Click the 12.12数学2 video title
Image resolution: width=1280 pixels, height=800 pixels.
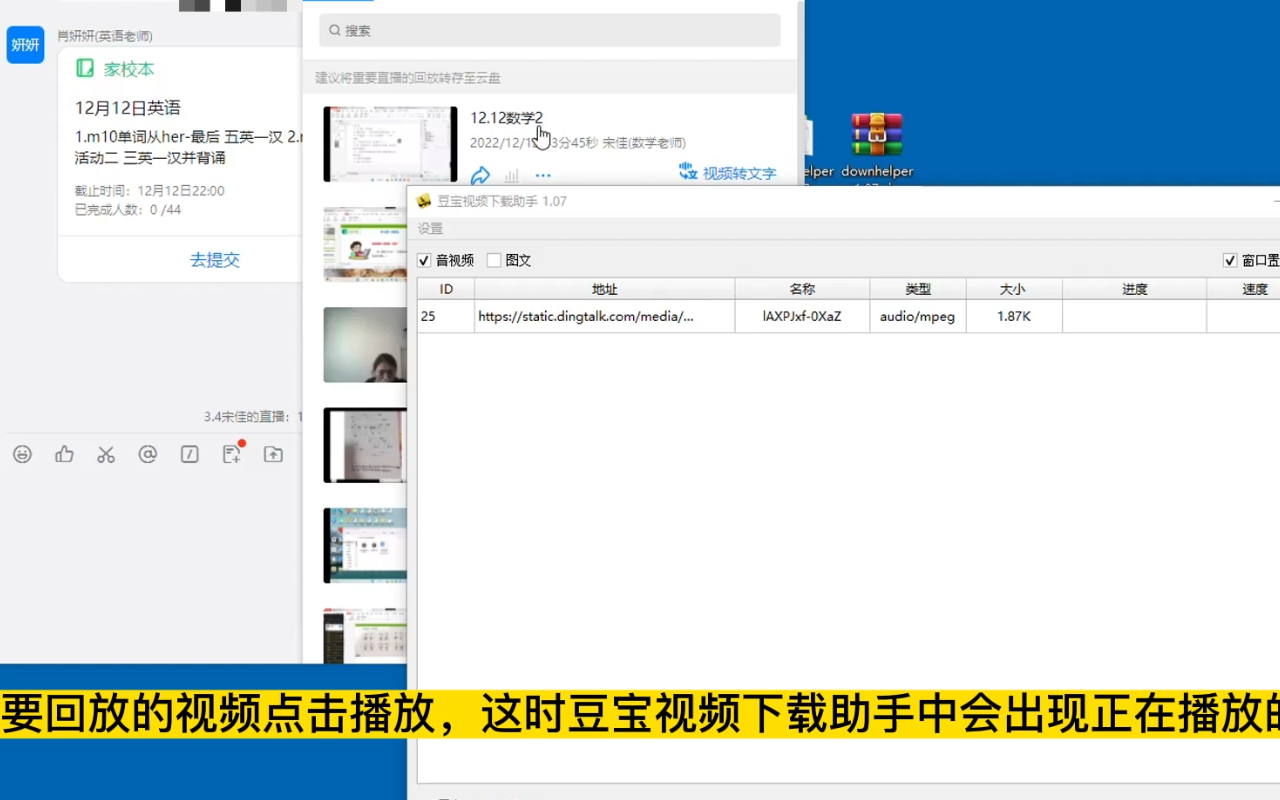point(507,118)
